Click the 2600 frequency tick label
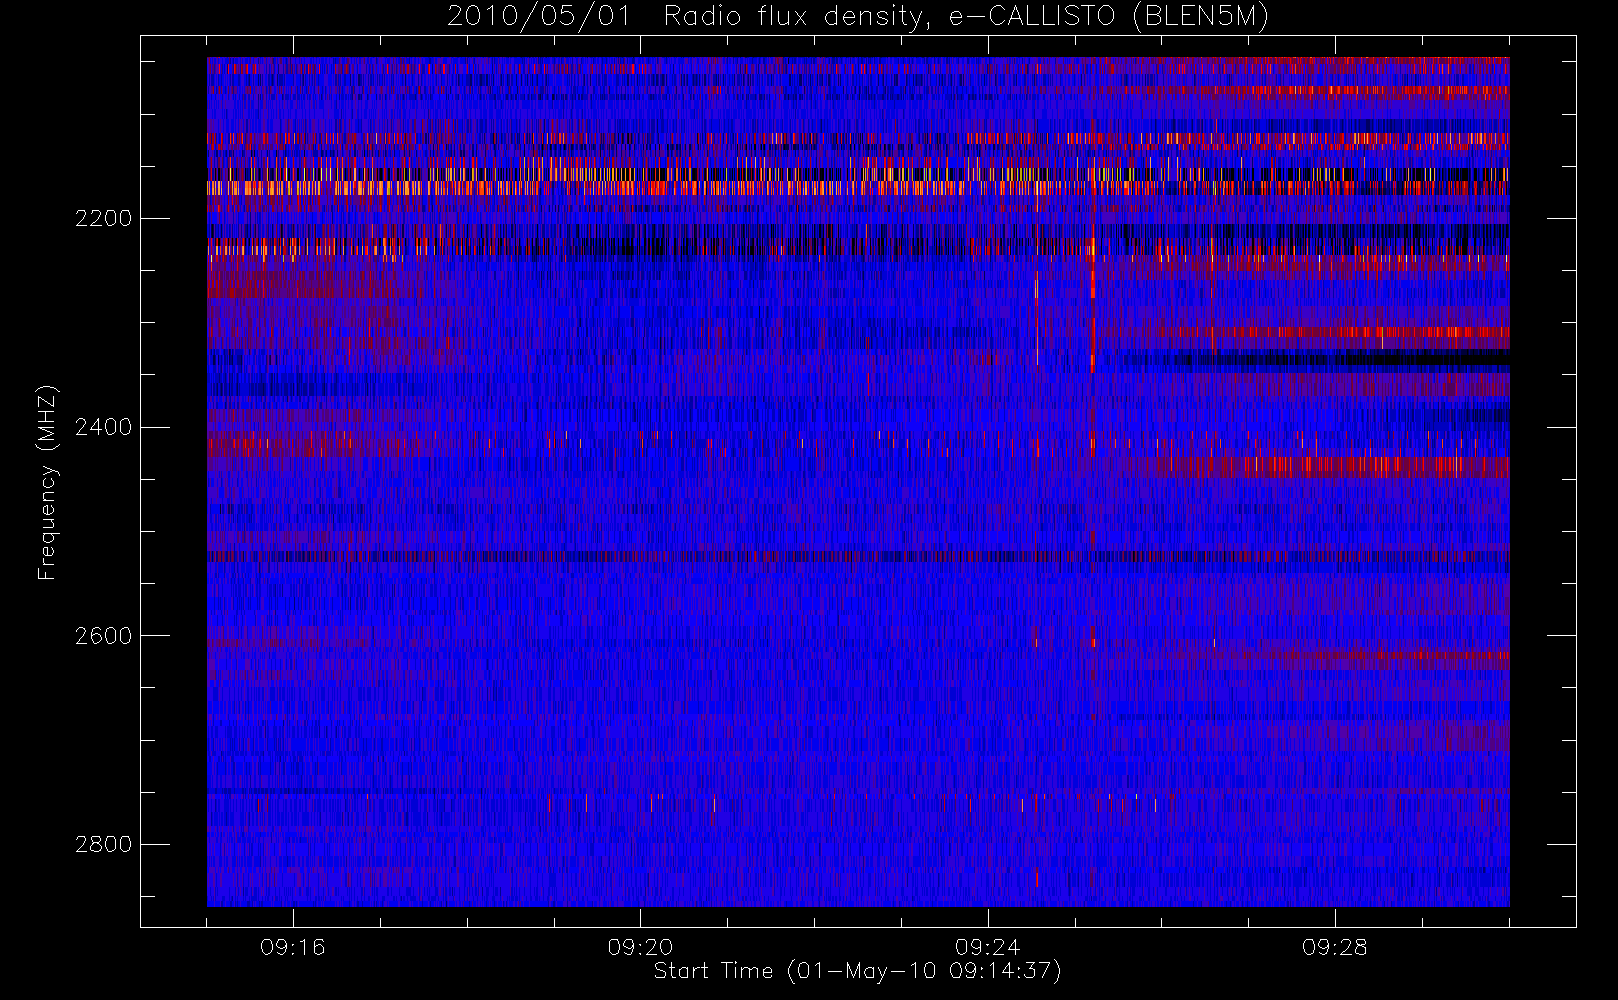 (x=103, y=636)
